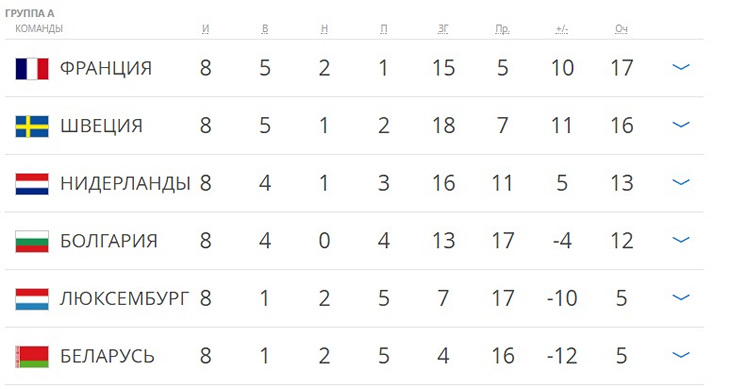The height and width of the screenshot is (389, 730).
Task: Expand the БОЛГАРИЯ row chevron
Action: [681, 240]
